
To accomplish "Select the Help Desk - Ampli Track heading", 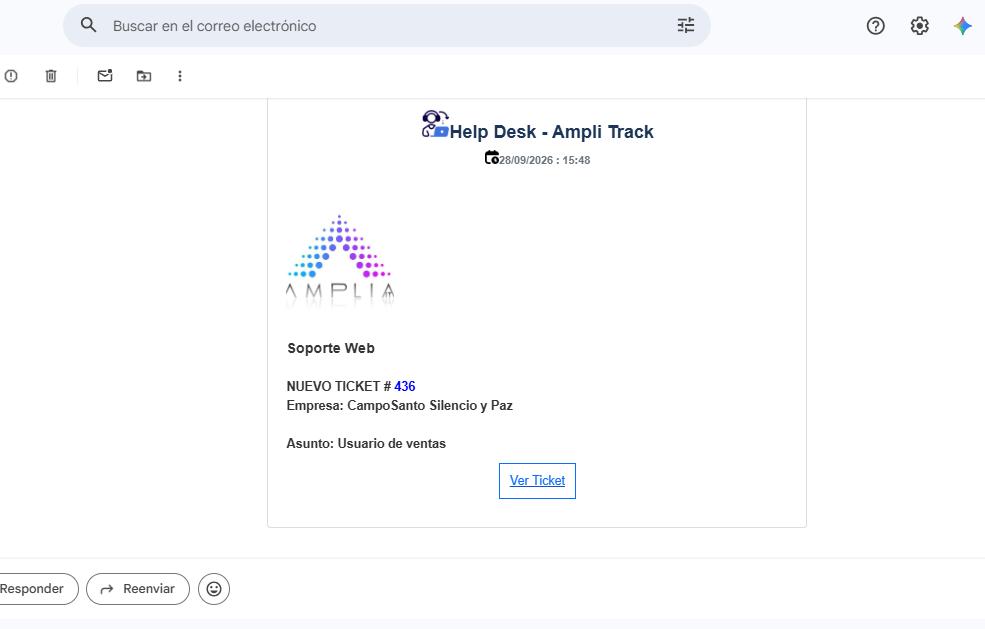I will 552,132.
